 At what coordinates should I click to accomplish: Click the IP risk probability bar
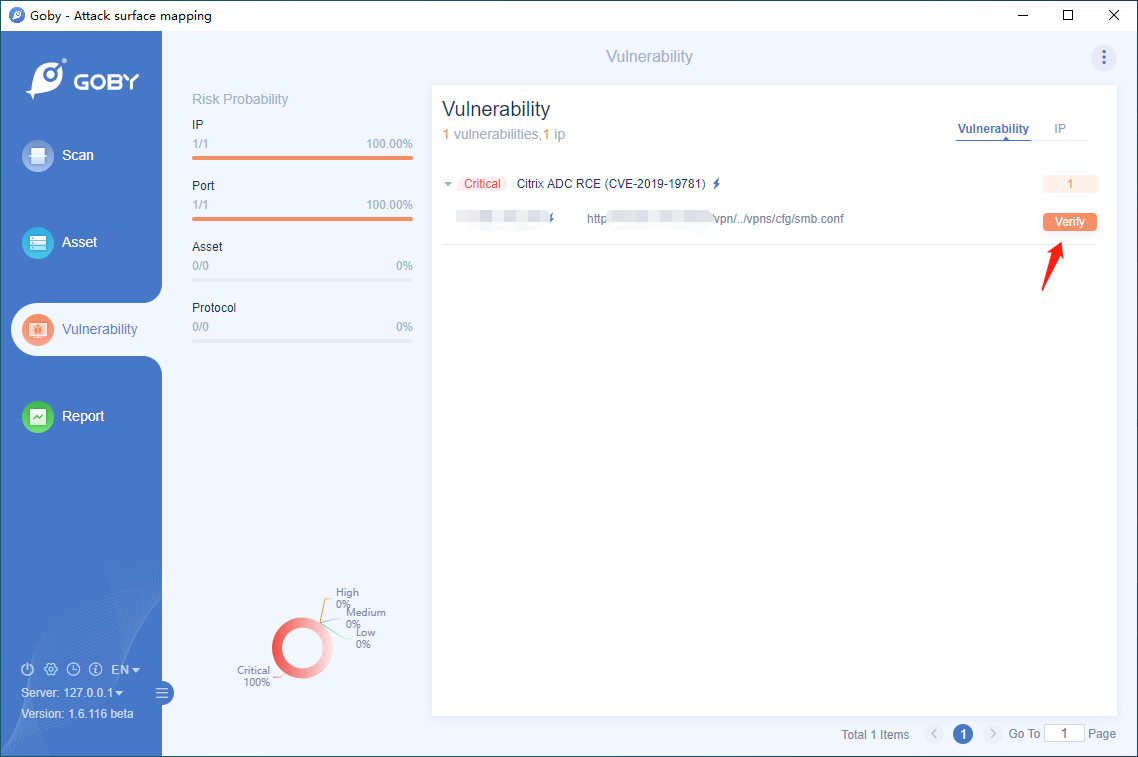[302, 157]
